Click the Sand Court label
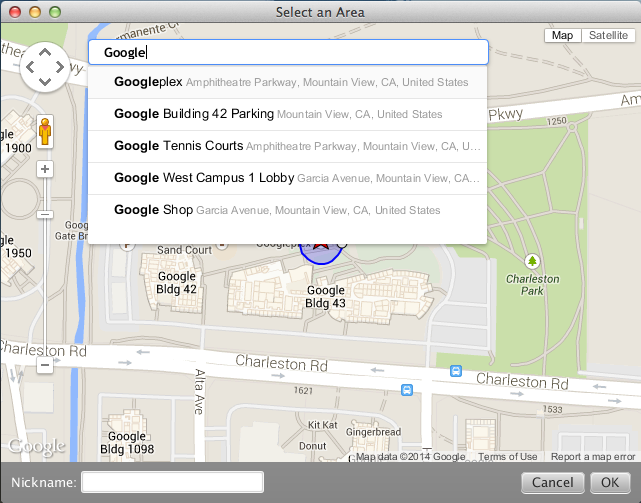Viewport: 641px width, 503px height. tap(184, 250)
